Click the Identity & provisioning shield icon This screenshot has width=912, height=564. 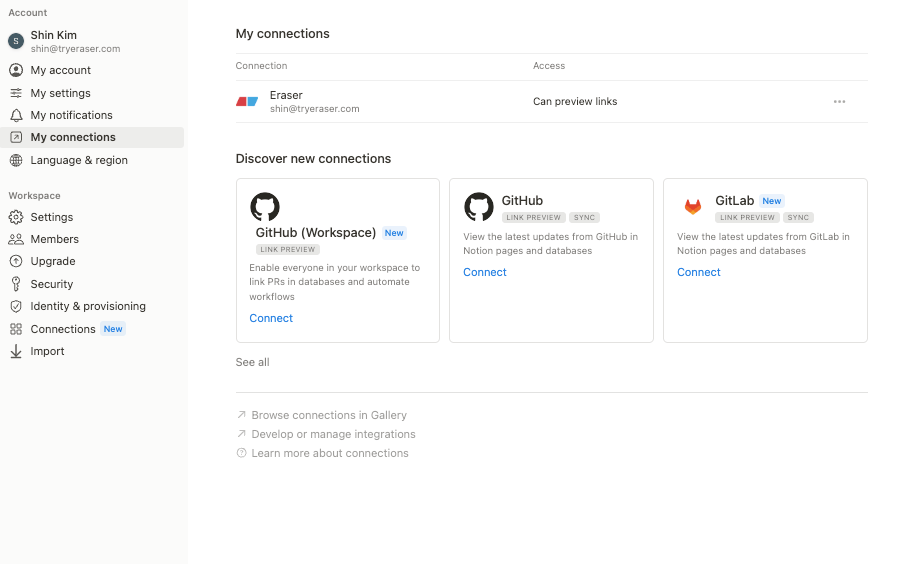[x=16, y=306]
